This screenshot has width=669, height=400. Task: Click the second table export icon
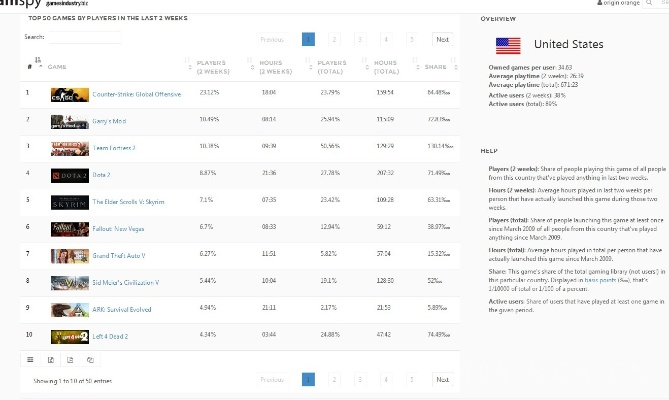[x=51, y=359]
